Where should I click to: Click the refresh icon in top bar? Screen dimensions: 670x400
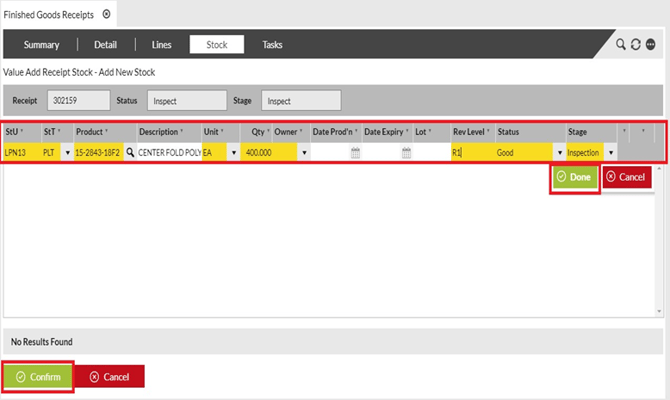[x=635, y=45]
